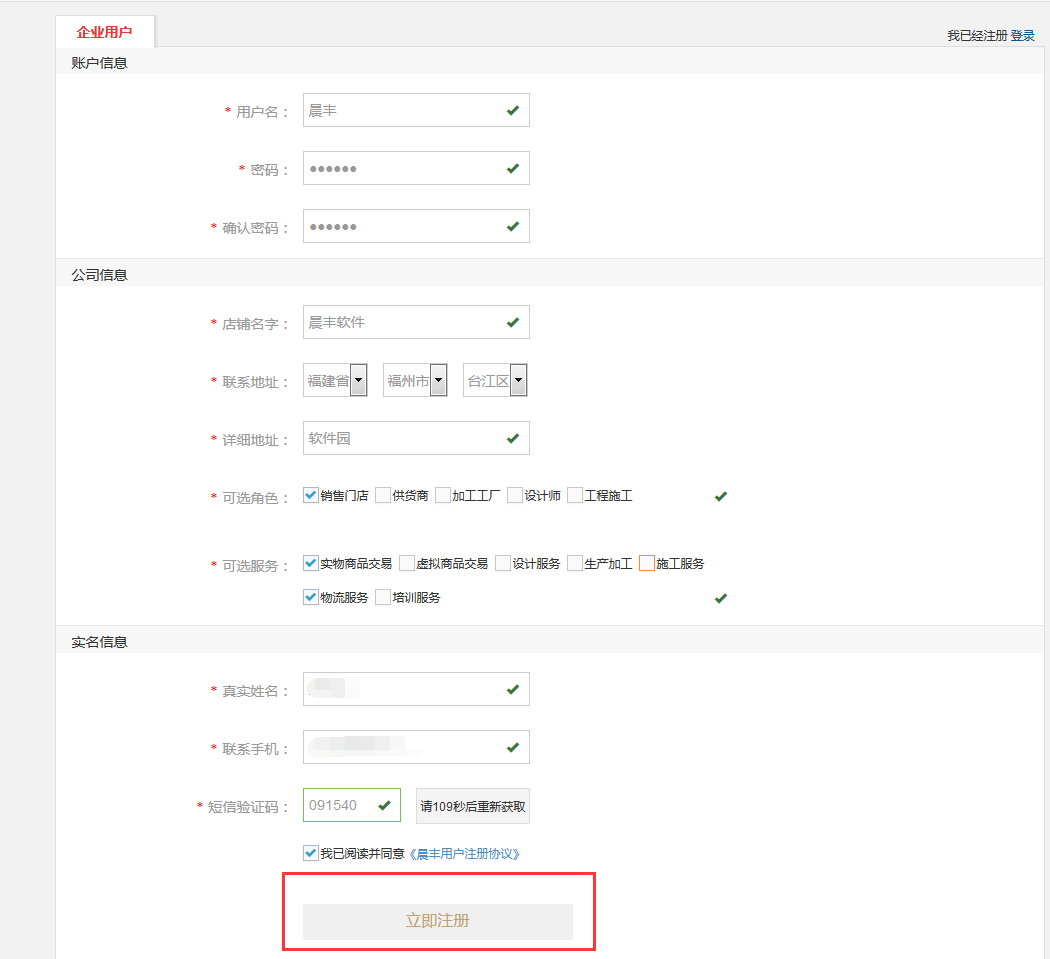1050x959 pixels.
Task: Click the checkmark inside 短信验证码 field
Action: point(385,804)
